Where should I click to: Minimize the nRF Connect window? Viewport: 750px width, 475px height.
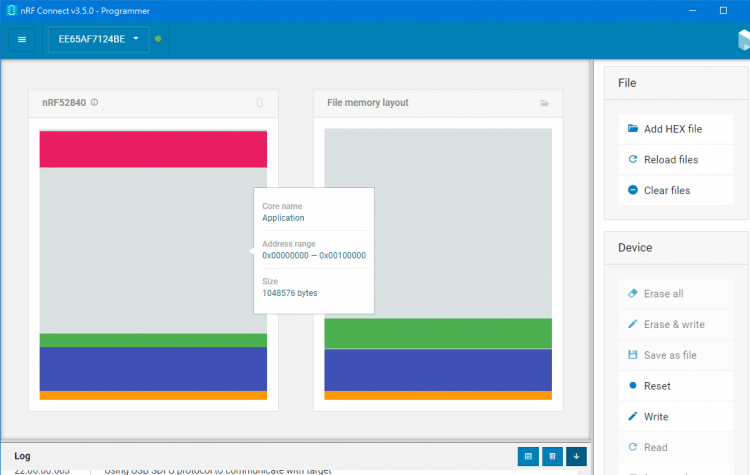point(693,11)
